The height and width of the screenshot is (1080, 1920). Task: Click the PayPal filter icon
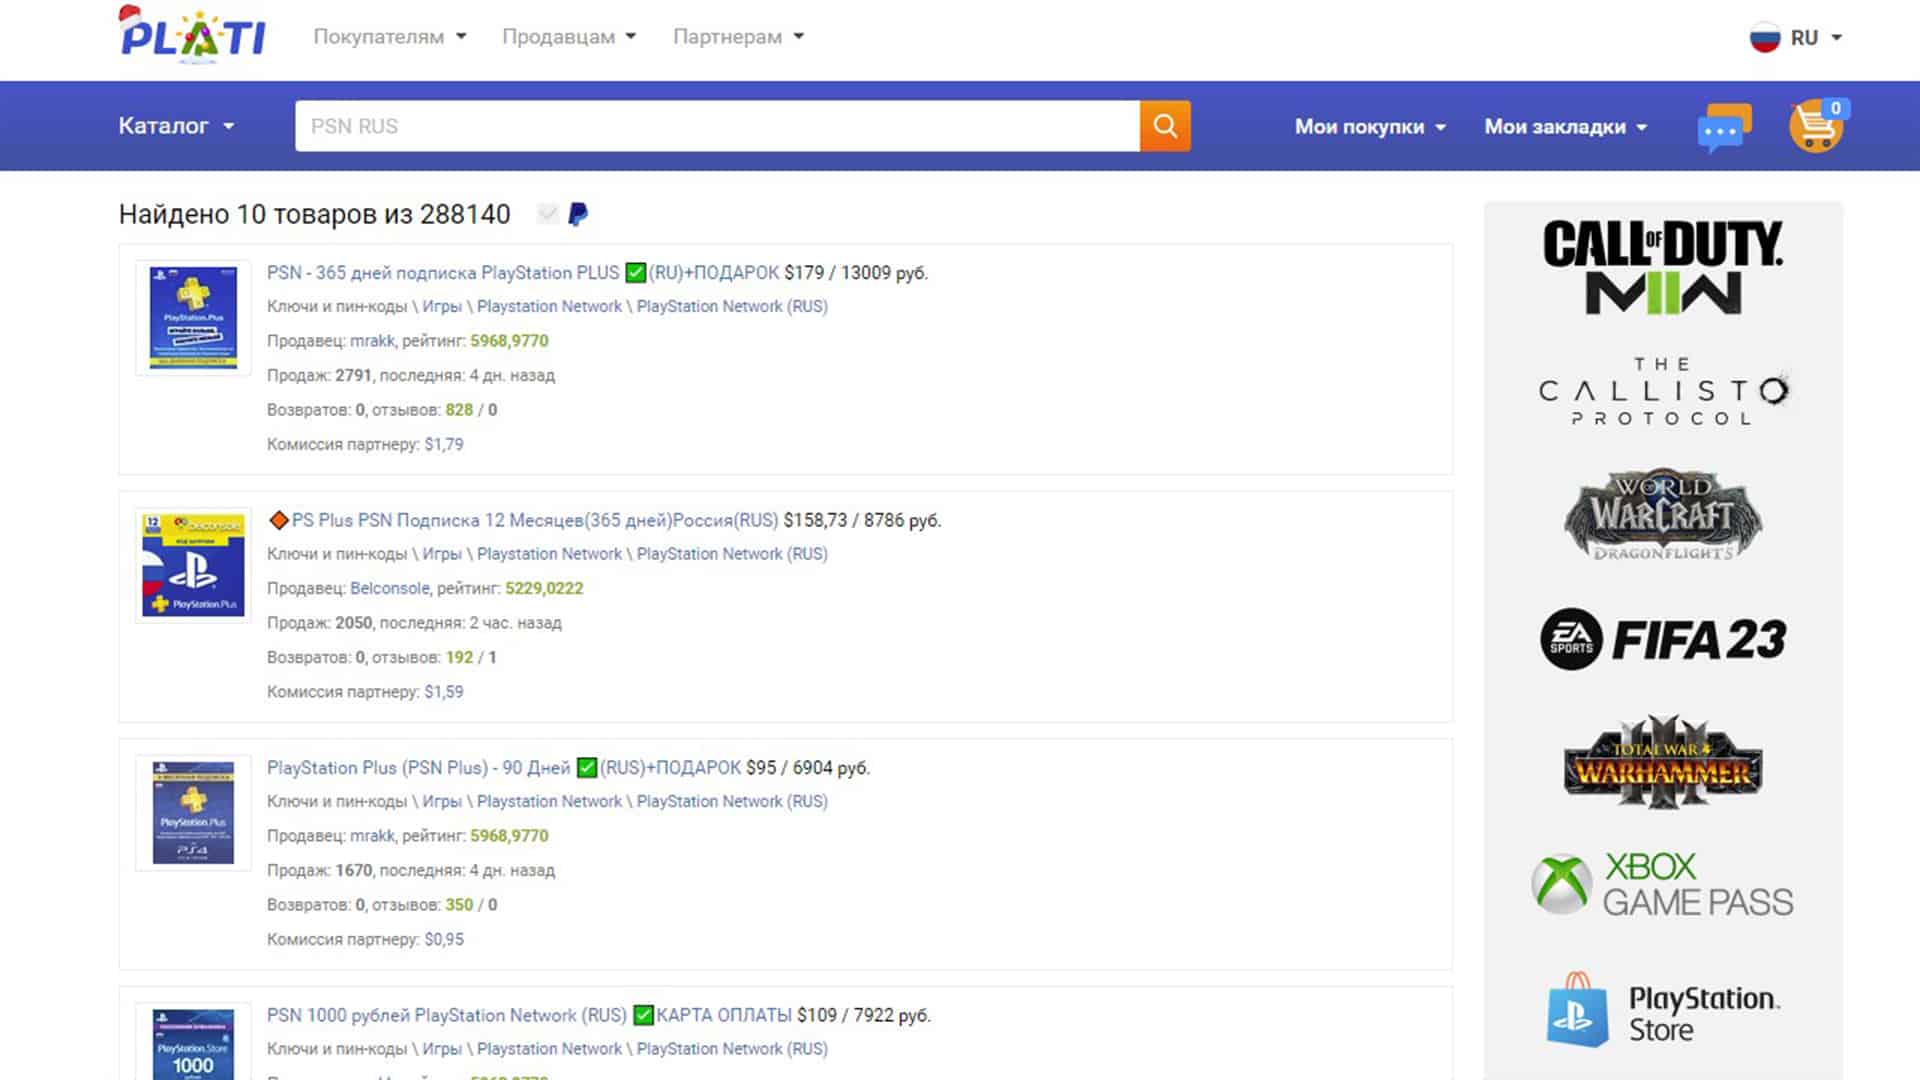576,214
